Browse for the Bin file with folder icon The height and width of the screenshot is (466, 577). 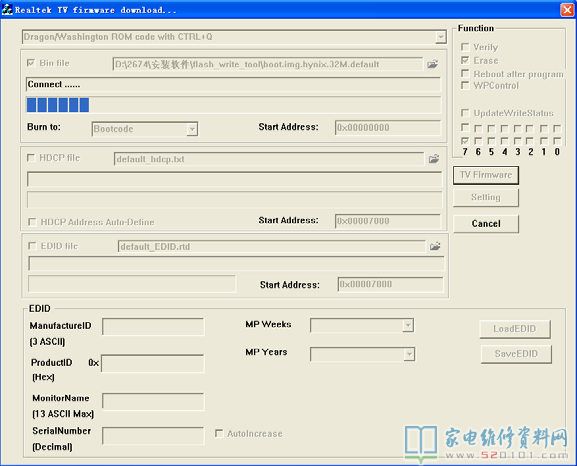click(x=432, y=64)
